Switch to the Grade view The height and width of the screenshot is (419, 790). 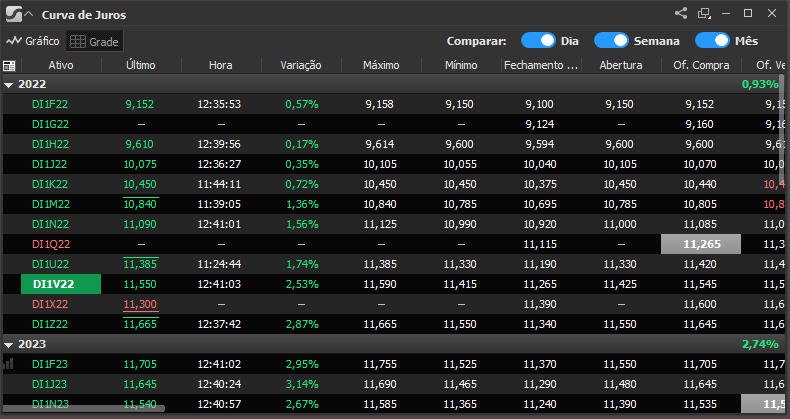94,41
